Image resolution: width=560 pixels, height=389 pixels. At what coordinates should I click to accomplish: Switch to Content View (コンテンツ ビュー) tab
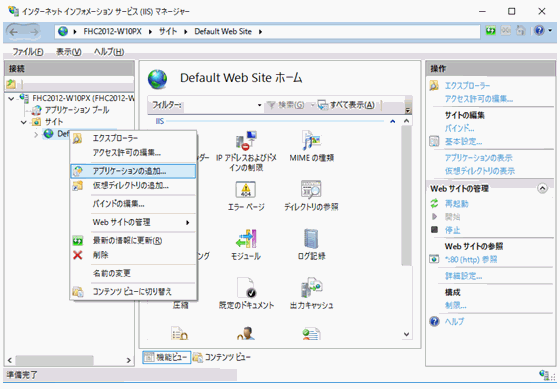coord(222,357)
